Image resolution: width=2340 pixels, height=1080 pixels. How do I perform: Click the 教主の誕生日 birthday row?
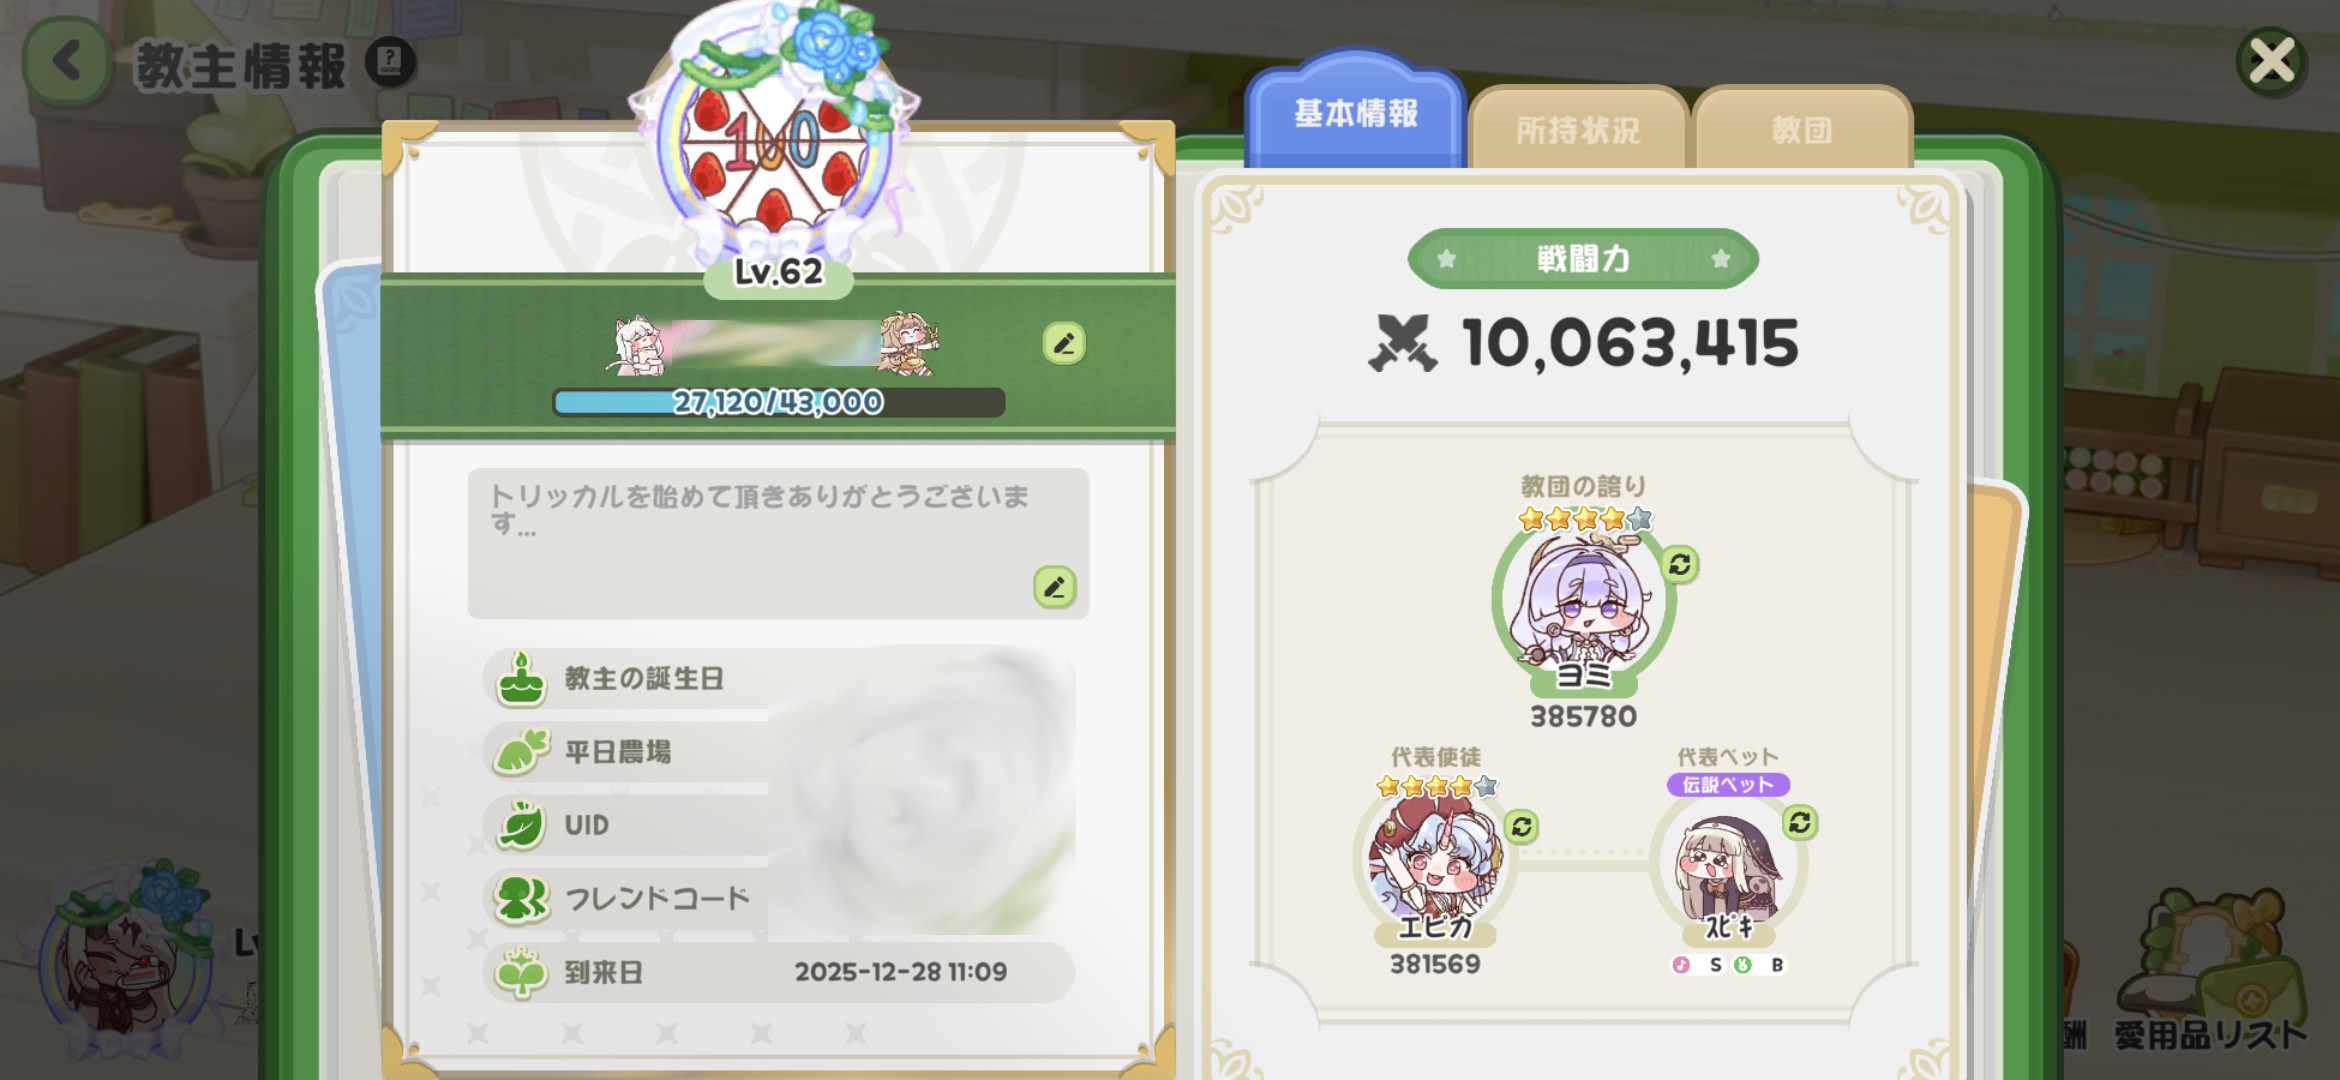pyautogui.click(x=778, y=679)
